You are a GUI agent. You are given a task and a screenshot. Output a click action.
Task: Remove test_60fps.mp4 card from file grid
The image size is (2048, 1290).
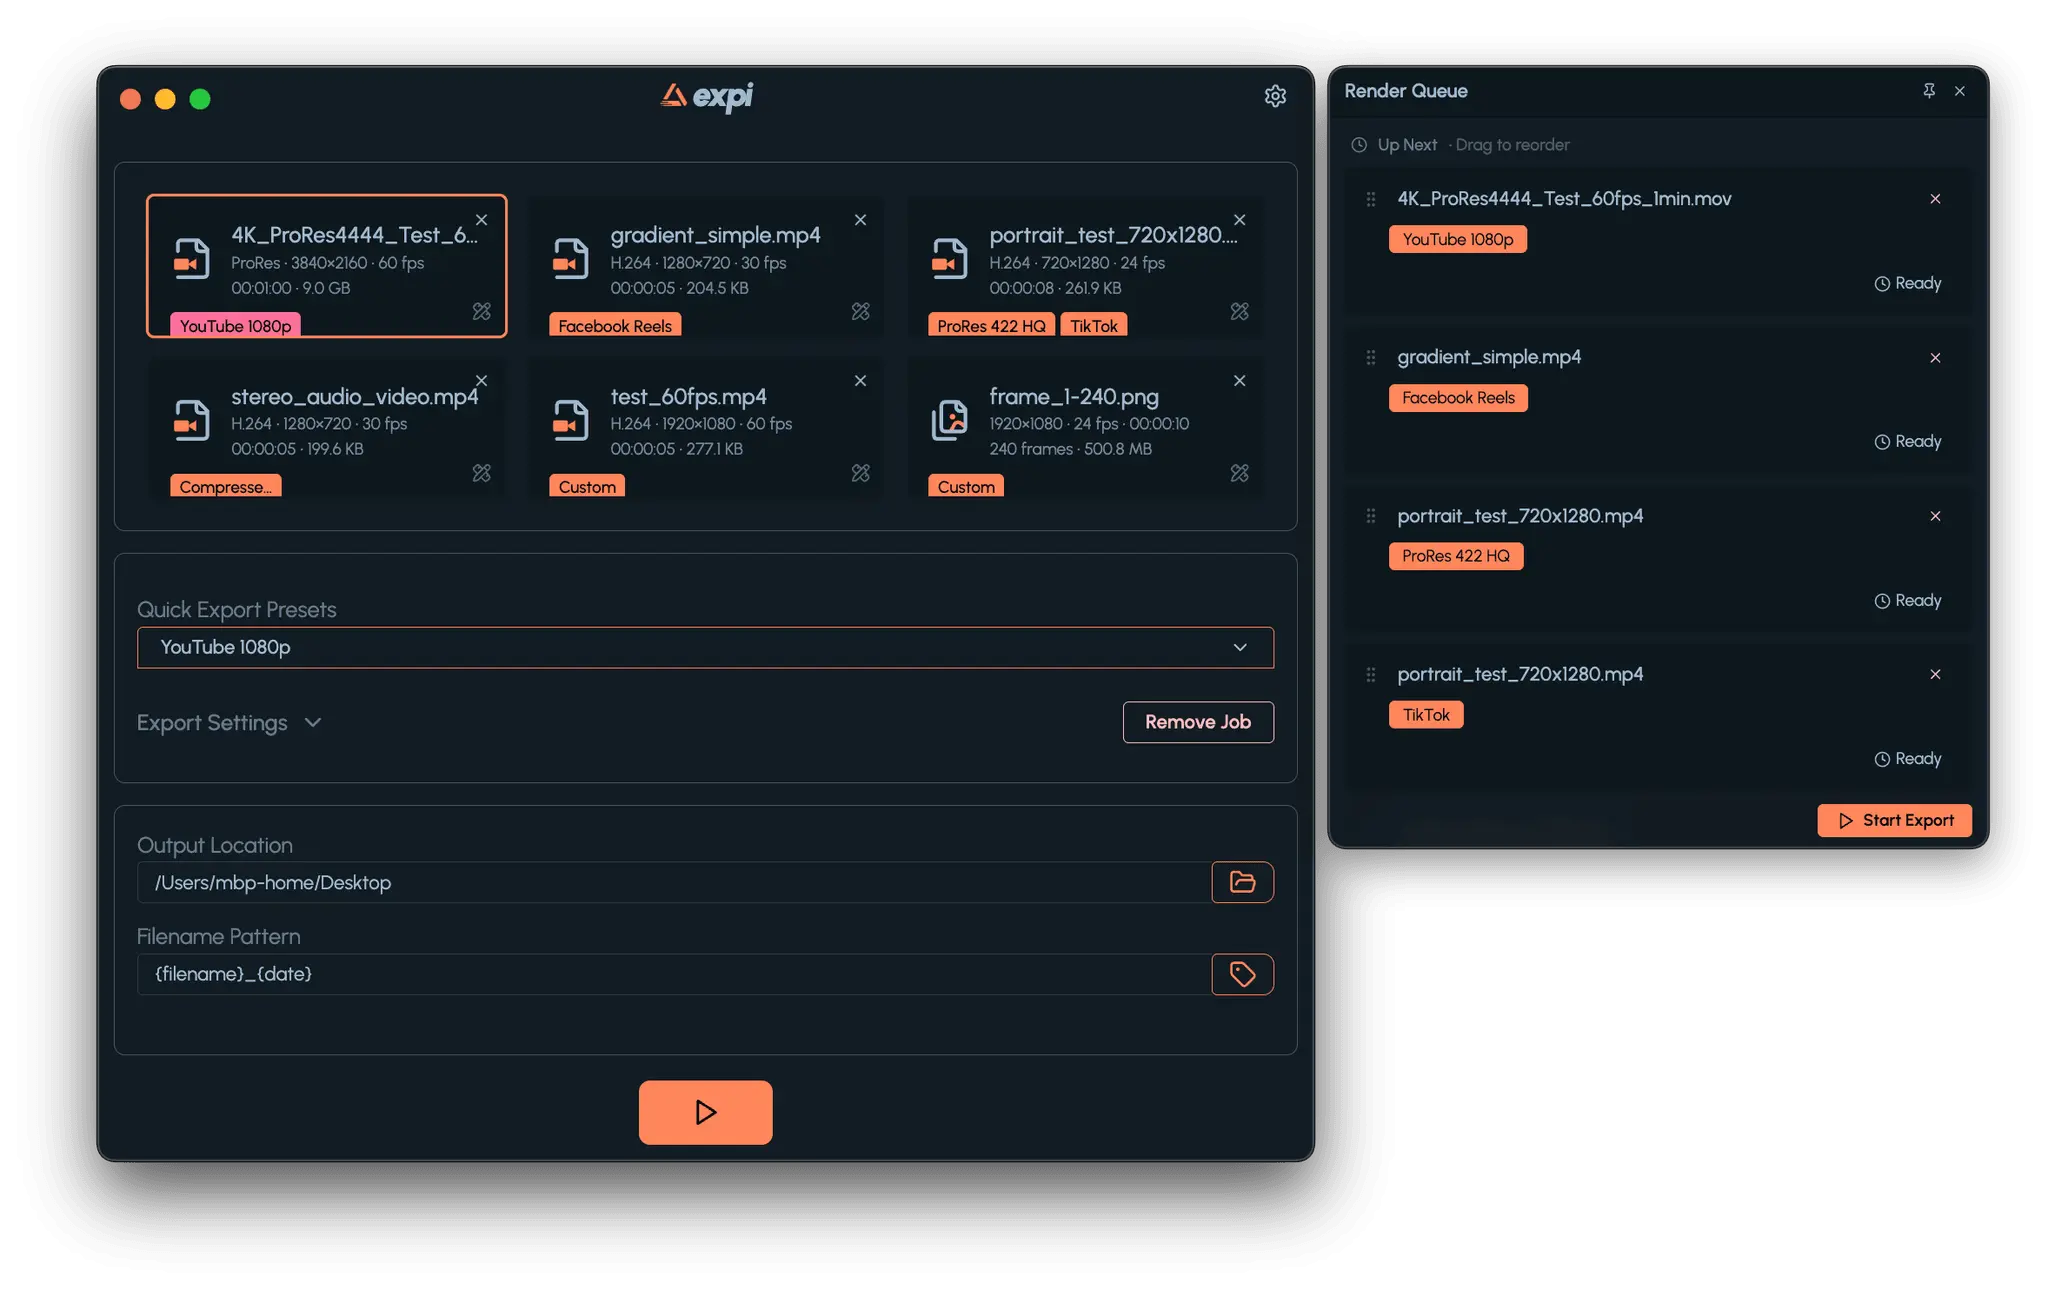tap(860, 381)
